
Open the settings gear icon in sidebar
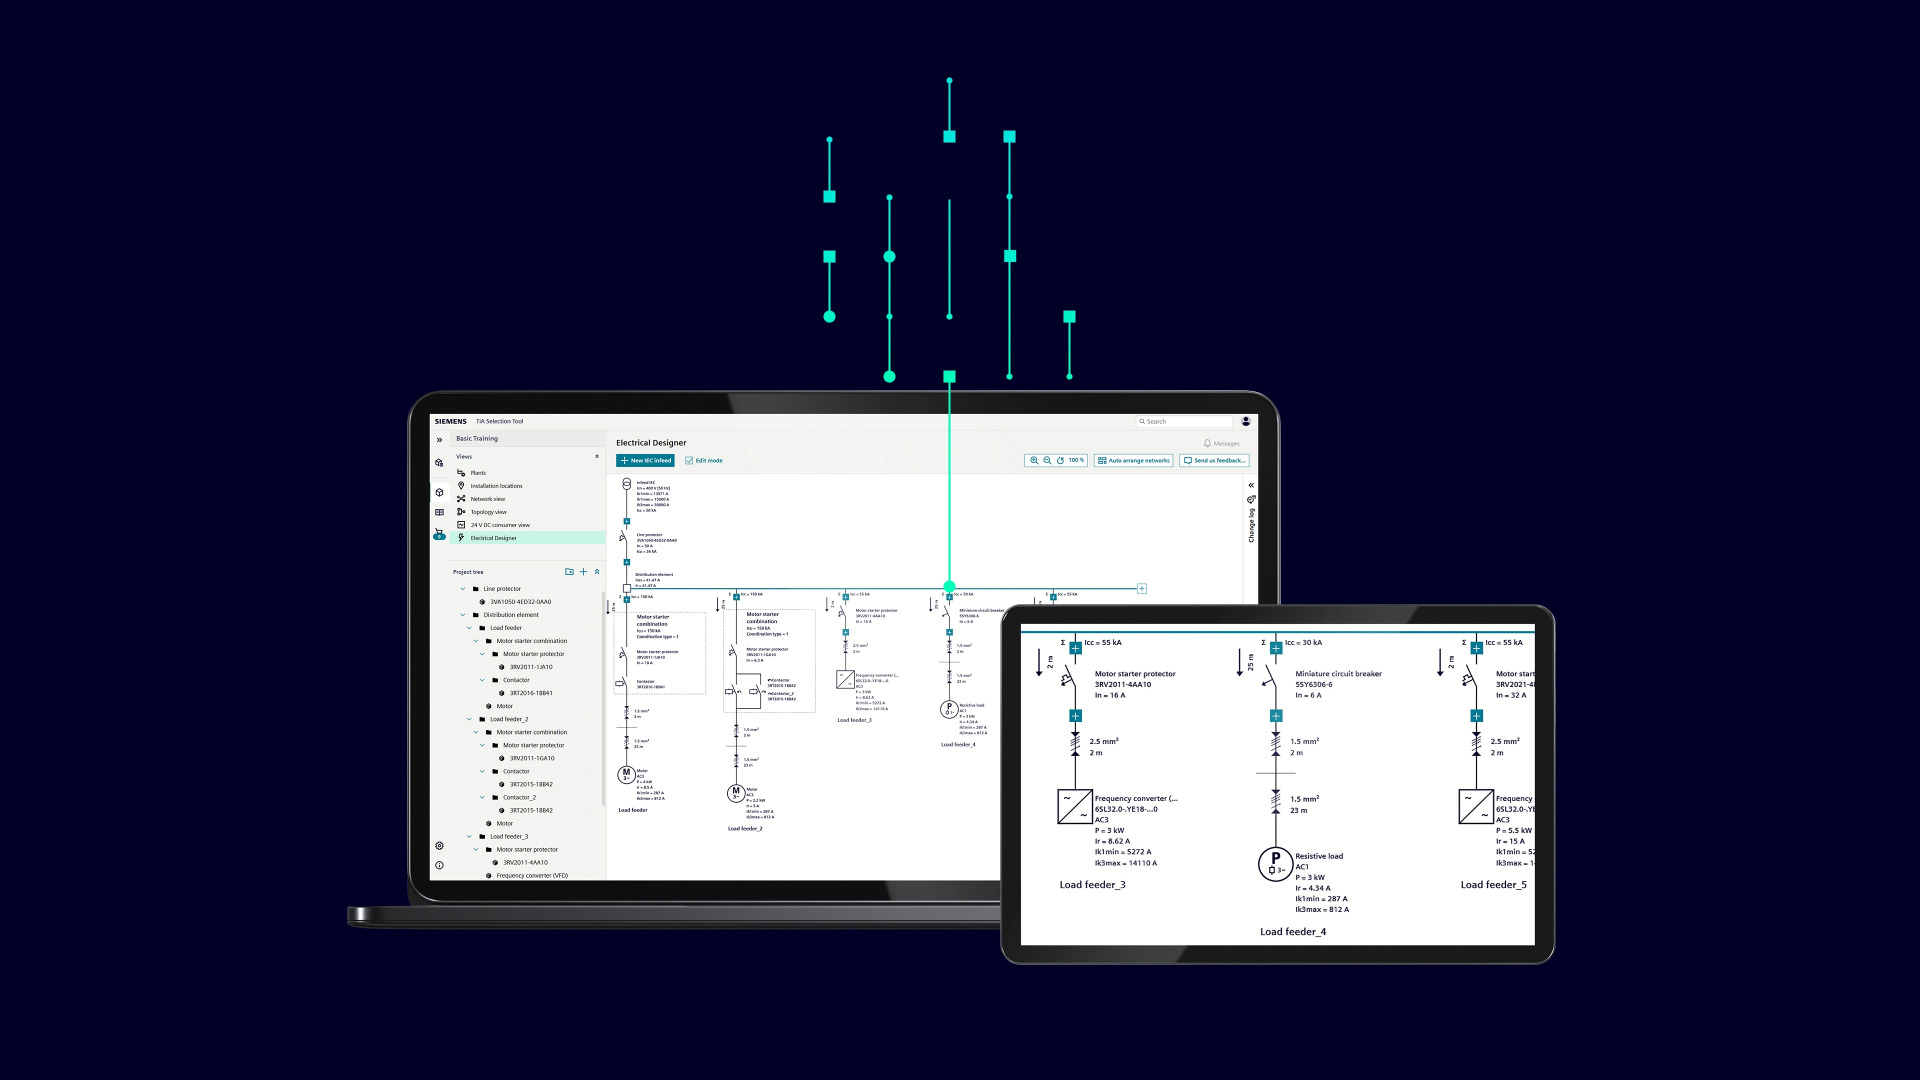pyautogui.click(x=439, y=846)
